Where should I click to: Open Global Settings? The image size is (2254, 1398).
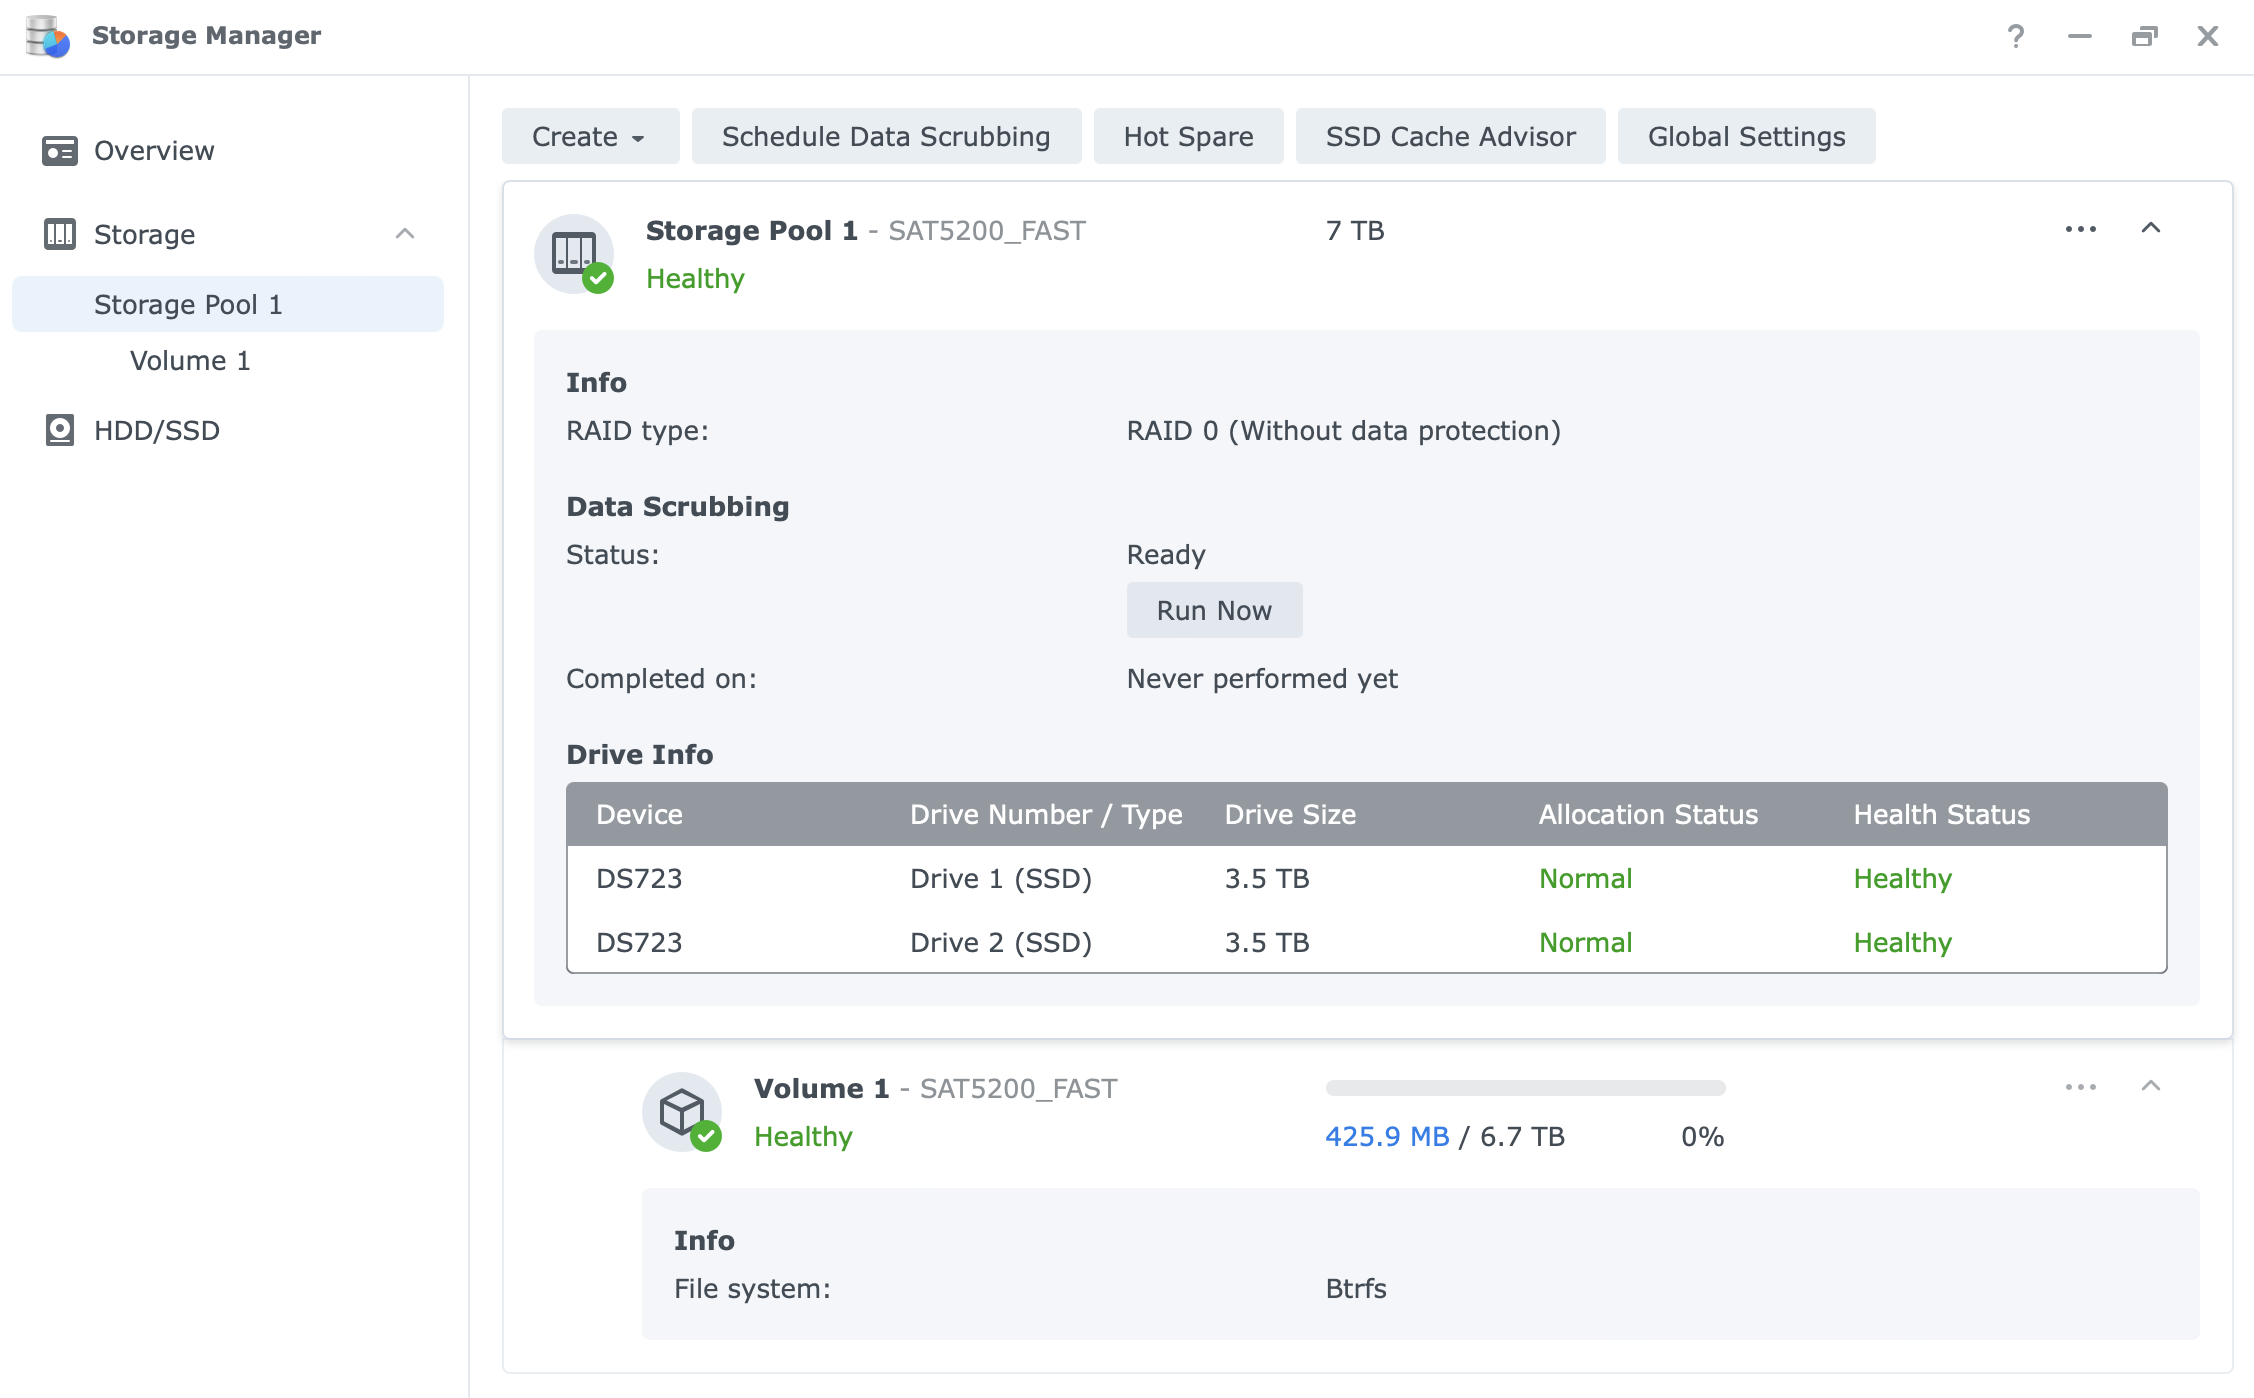[1746, 136]
